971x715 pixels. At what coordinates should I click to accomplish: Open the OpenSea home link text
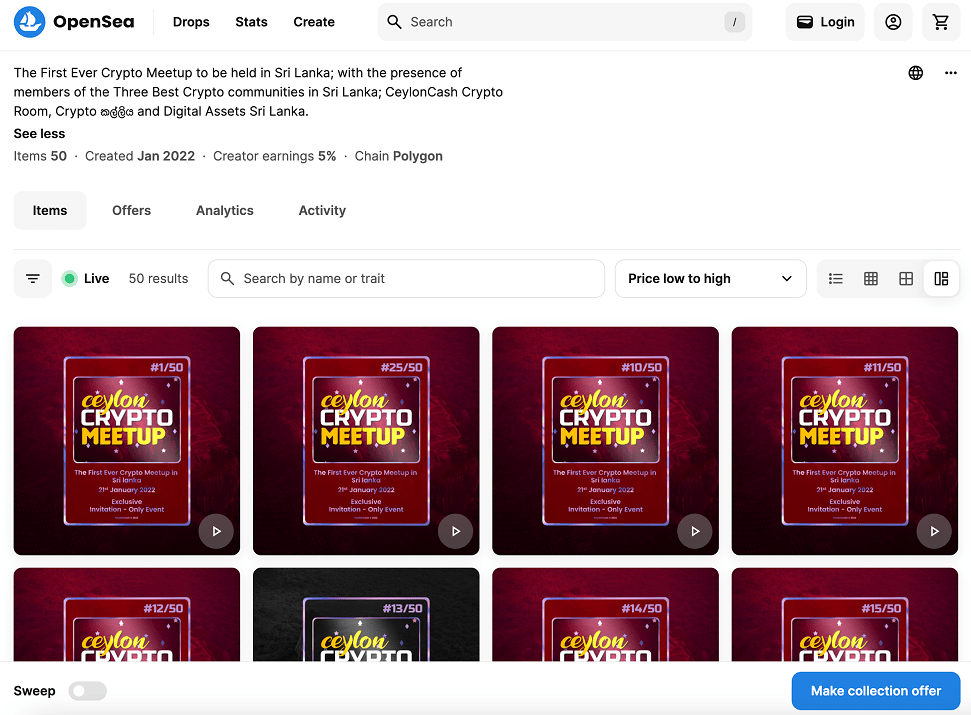click(x=94, y=22)
